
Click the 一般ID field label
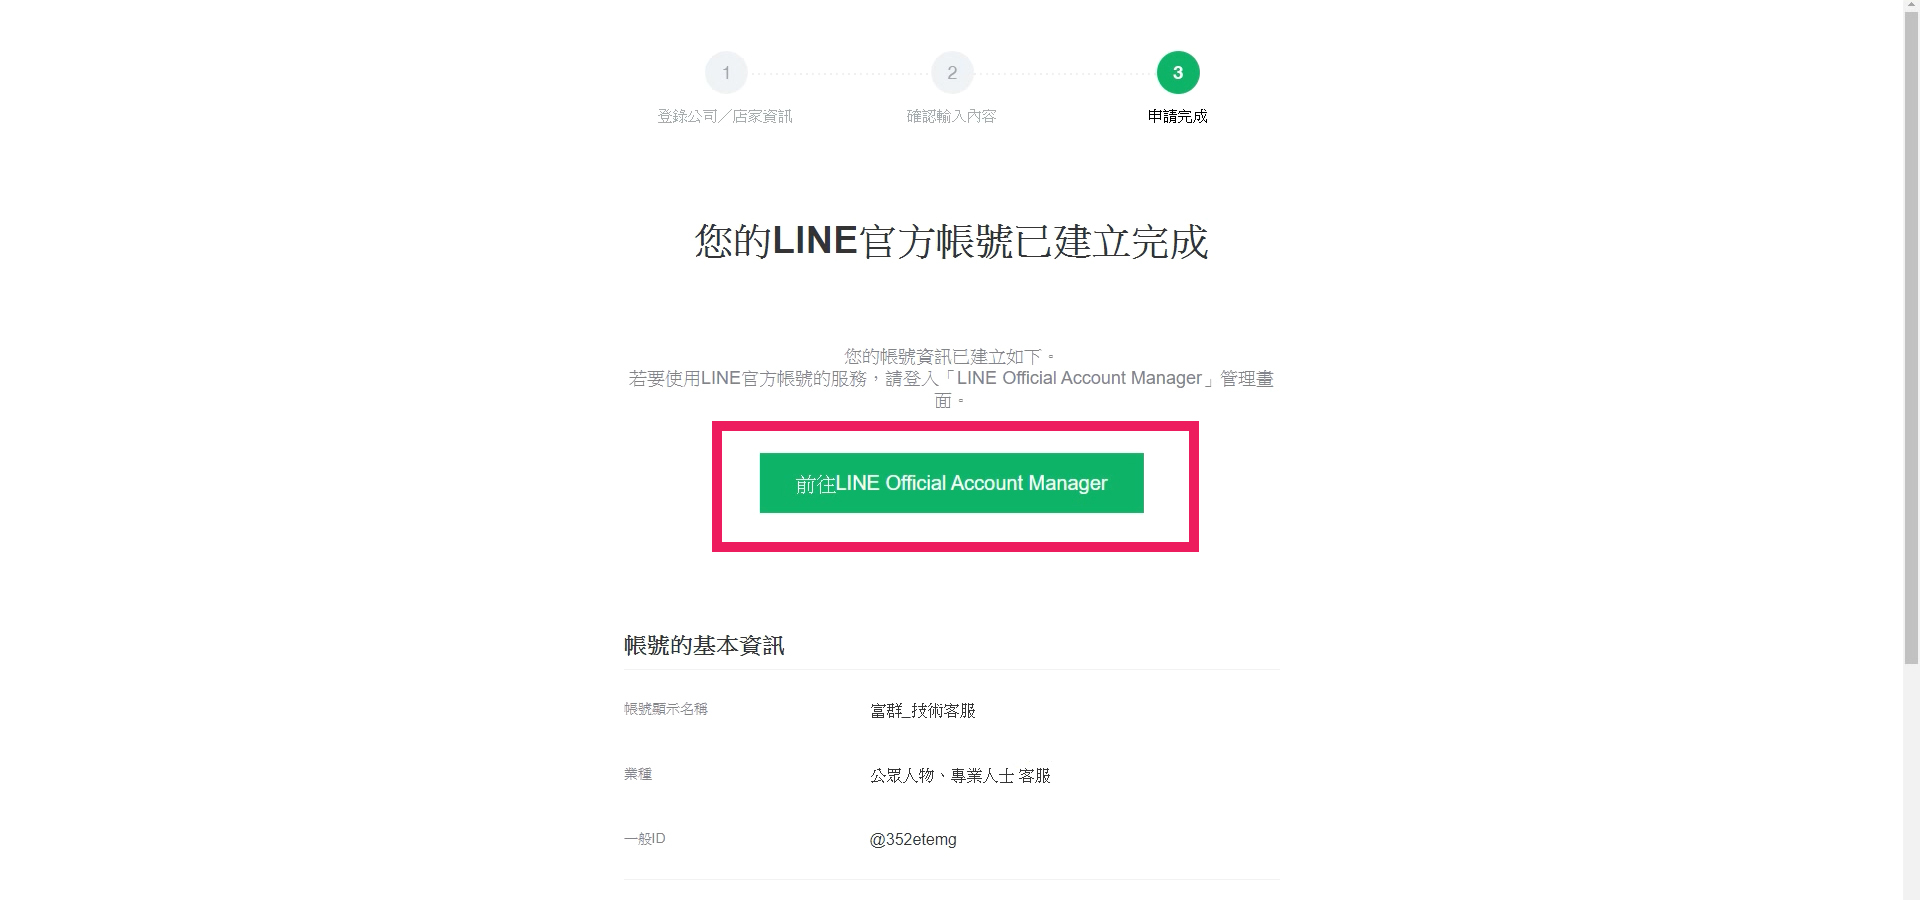pyautogui.click(x=645, y=838)
